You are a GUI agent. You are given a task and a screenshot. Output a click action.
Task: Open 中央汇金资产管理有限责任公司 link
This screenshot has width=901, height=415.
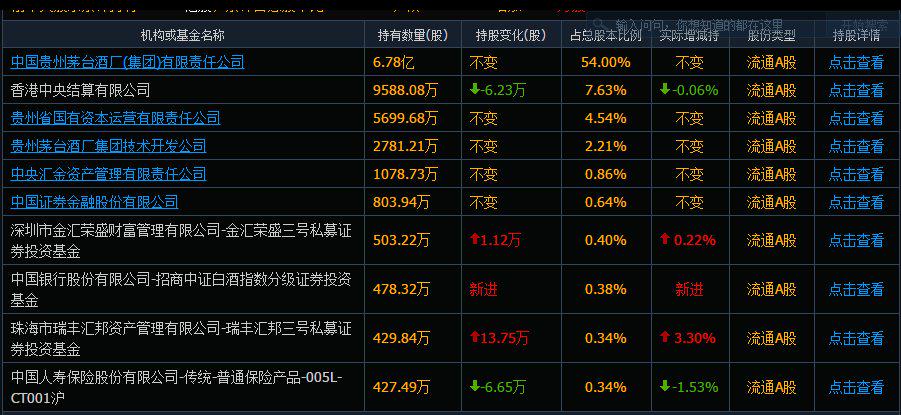pos(109,174)
